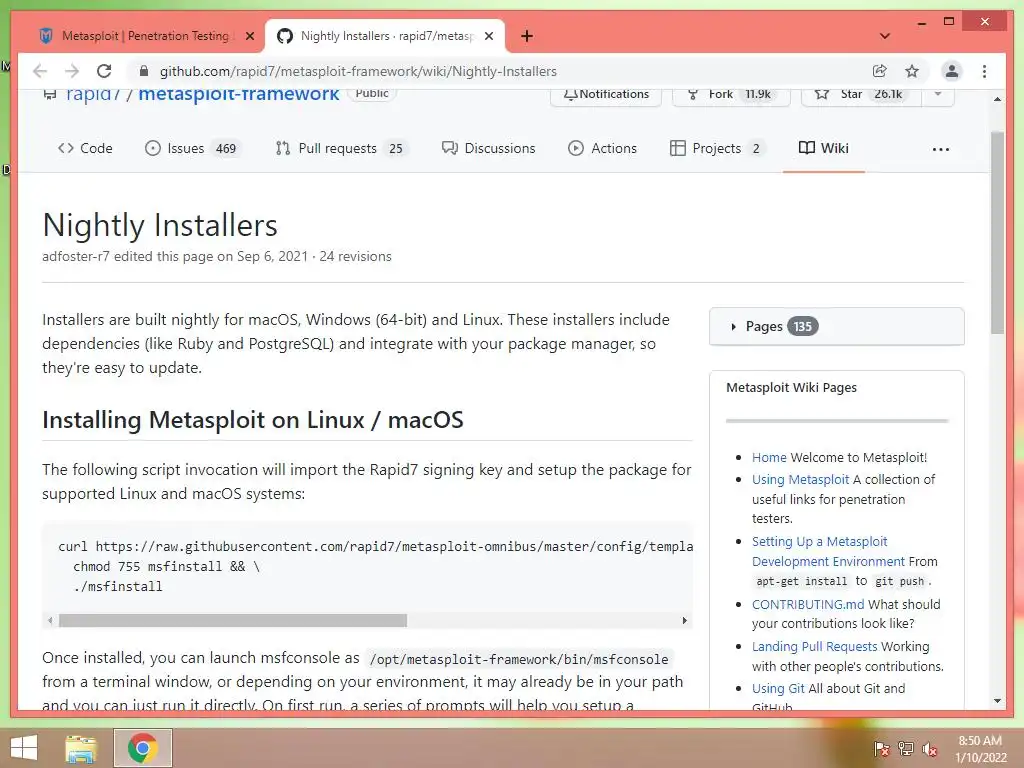Reload the page with the refresh icon

(104, 71)
